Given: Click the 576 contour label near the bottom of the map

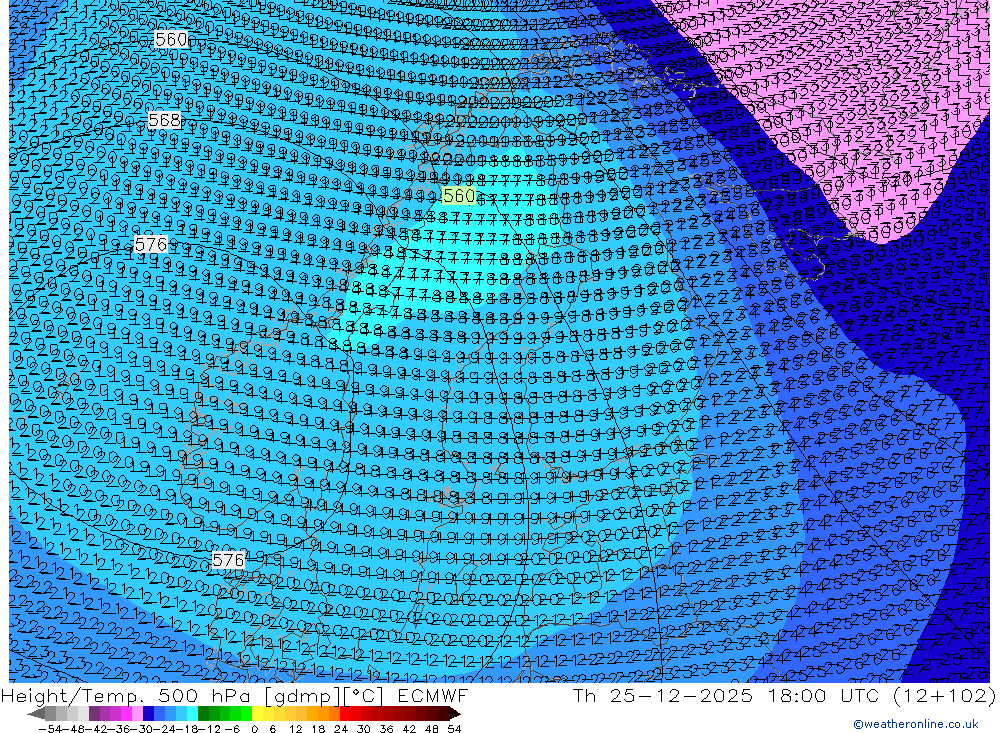Looking at the screenshot, I should pyautogui.click(x=228, y=560).
